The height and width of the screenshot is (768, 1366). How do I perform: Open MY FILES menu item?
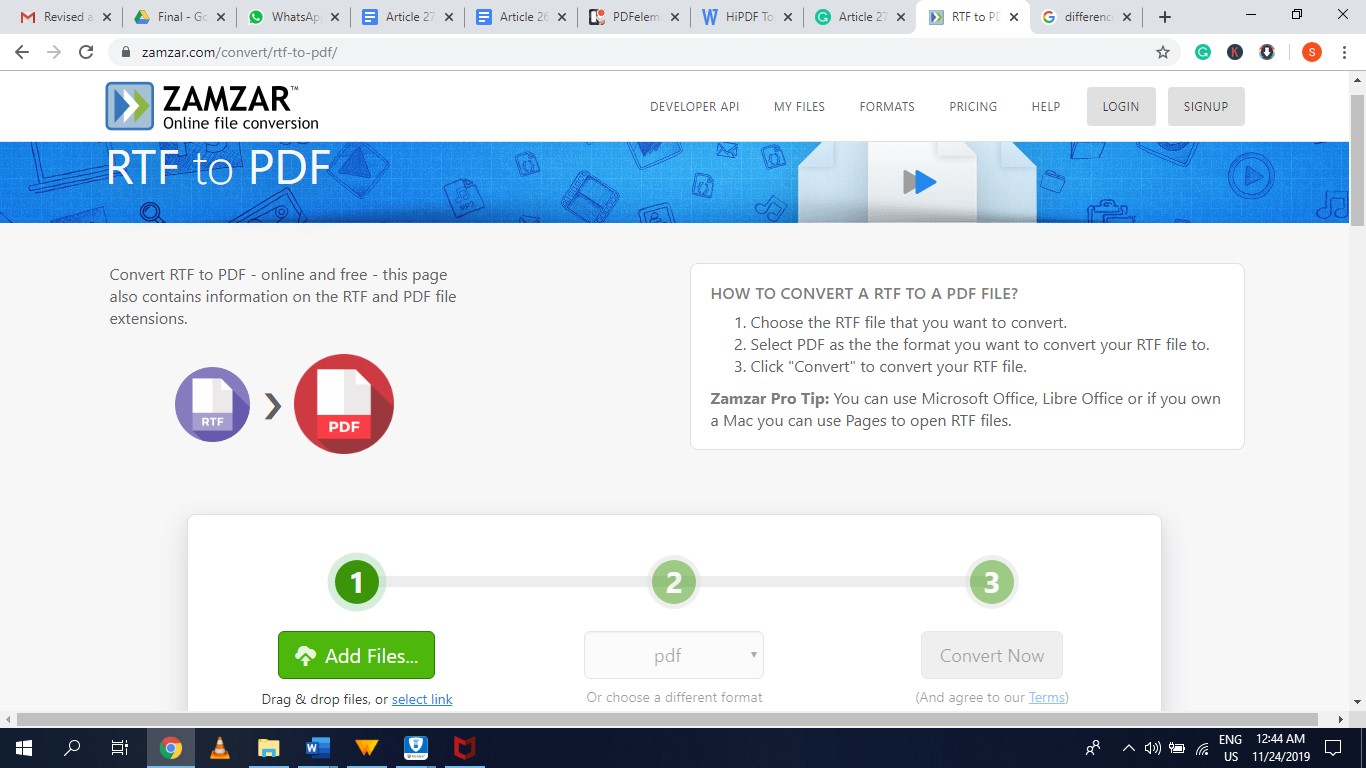[x=799, y=107]
